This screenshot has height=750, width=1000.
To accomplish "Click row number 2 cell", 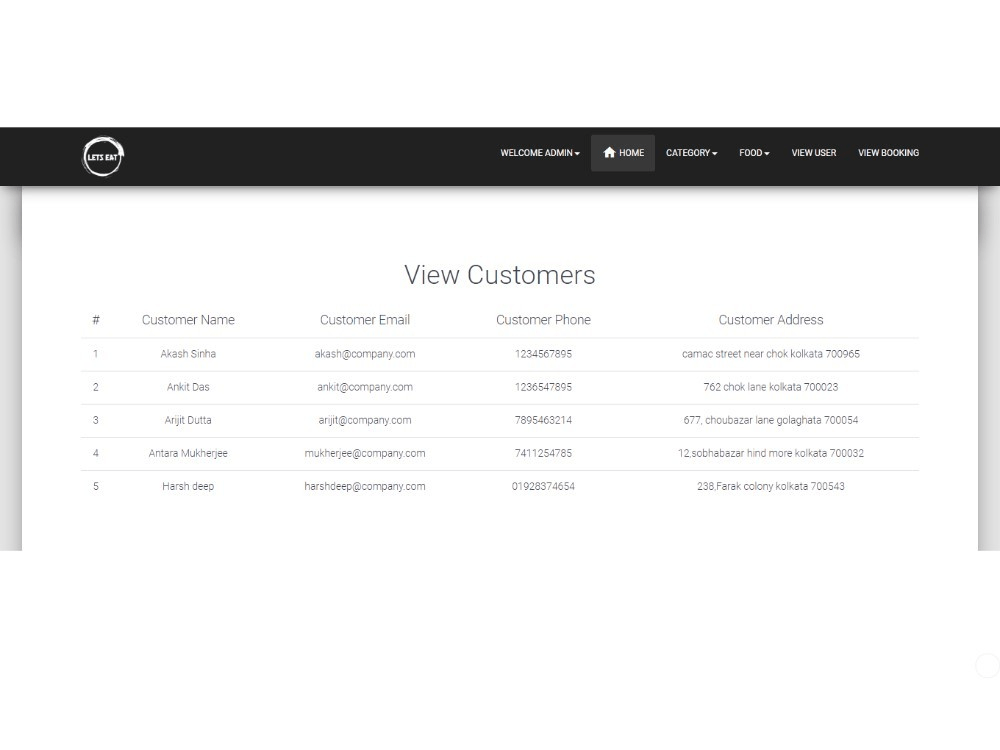I will click(x=96, y=386).
